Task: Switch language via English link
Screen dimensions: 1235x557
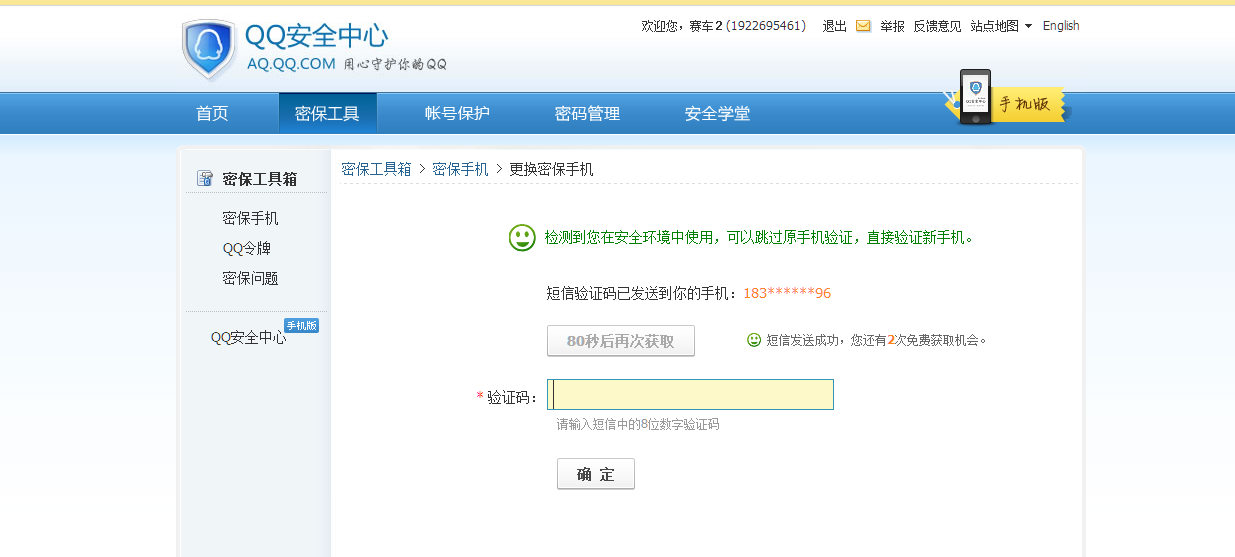Action: click(x=1061, y=26)
